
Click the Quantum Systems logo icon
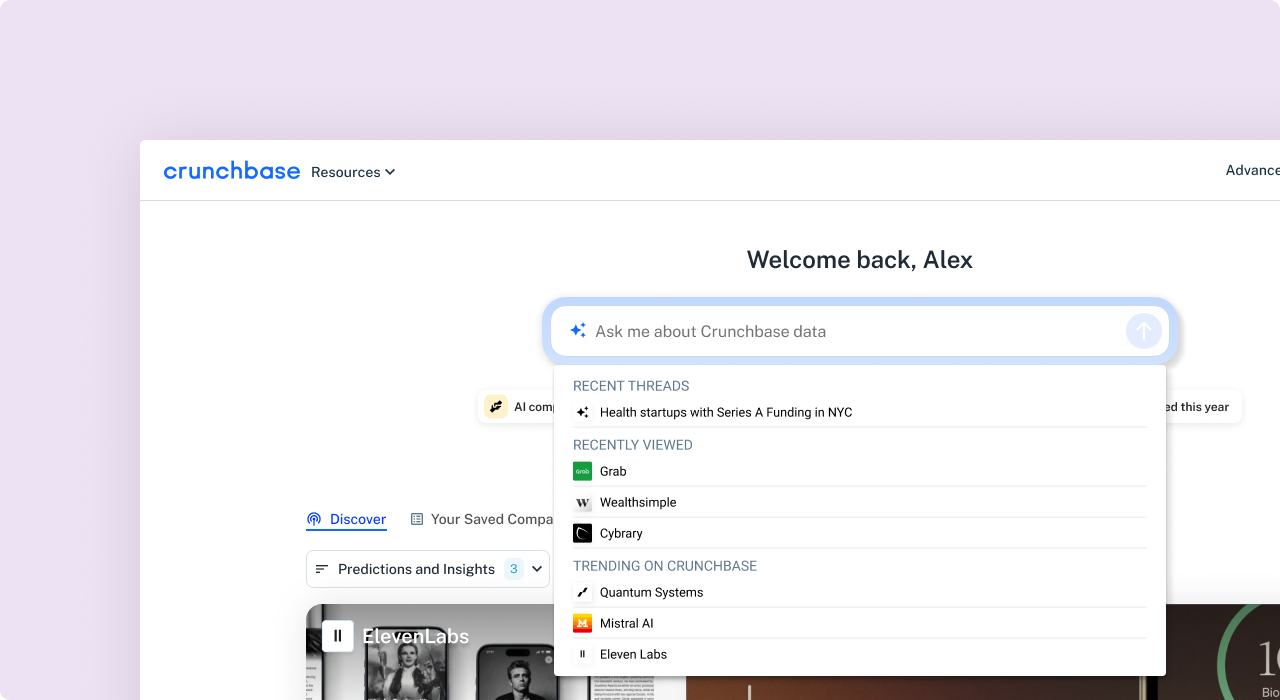582,592
